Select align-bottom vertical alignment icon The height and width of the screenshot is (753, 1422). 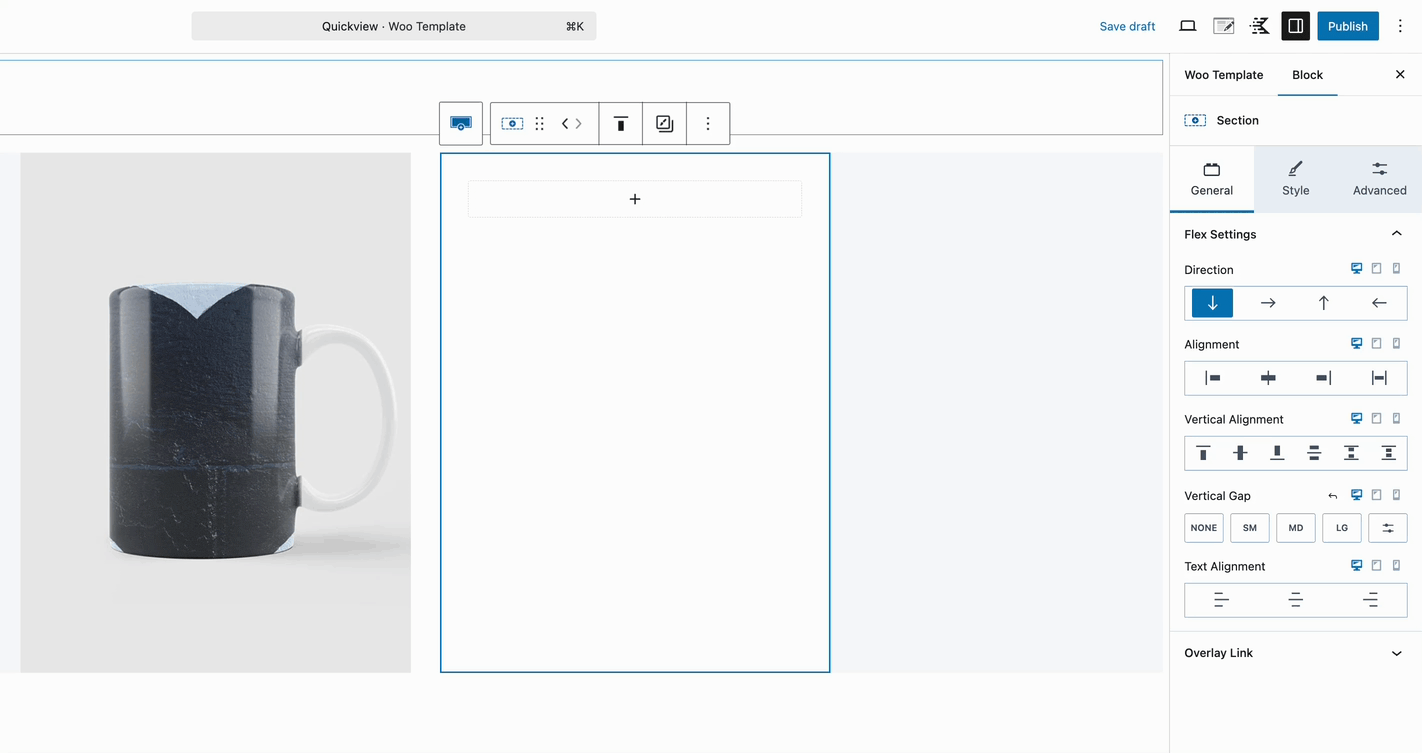(x=1277, y=452)
